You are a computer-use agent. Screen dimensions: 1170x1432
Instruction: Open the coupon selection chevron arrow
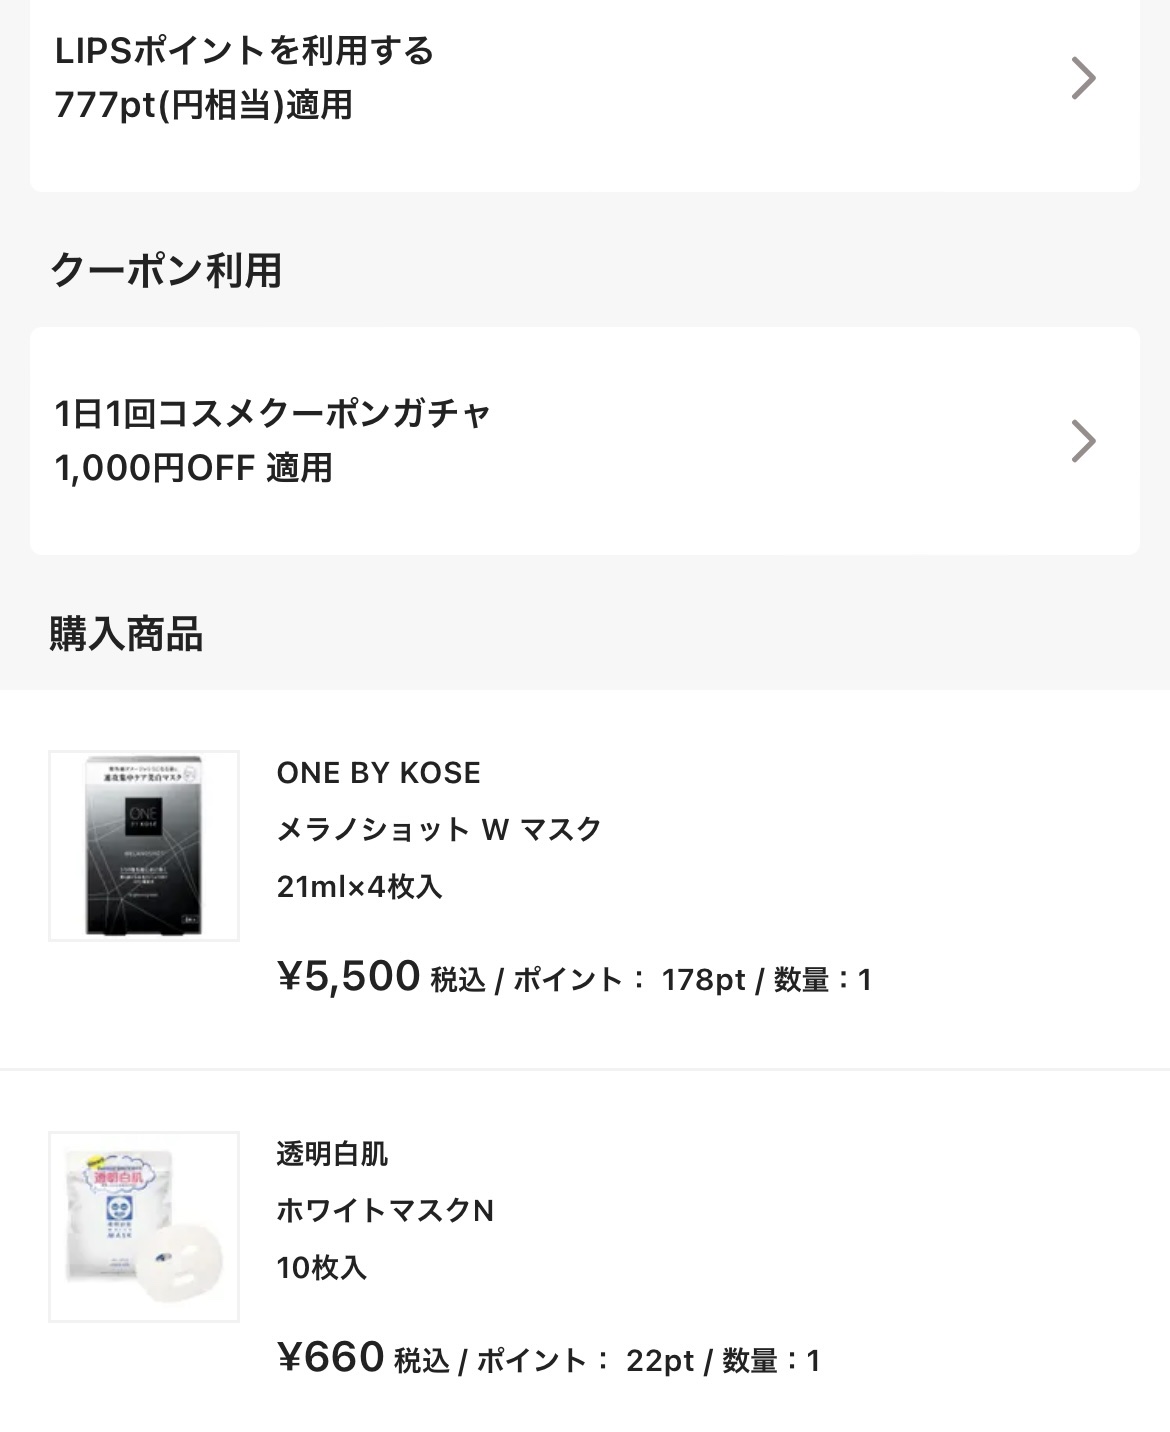click(1083, 441)
